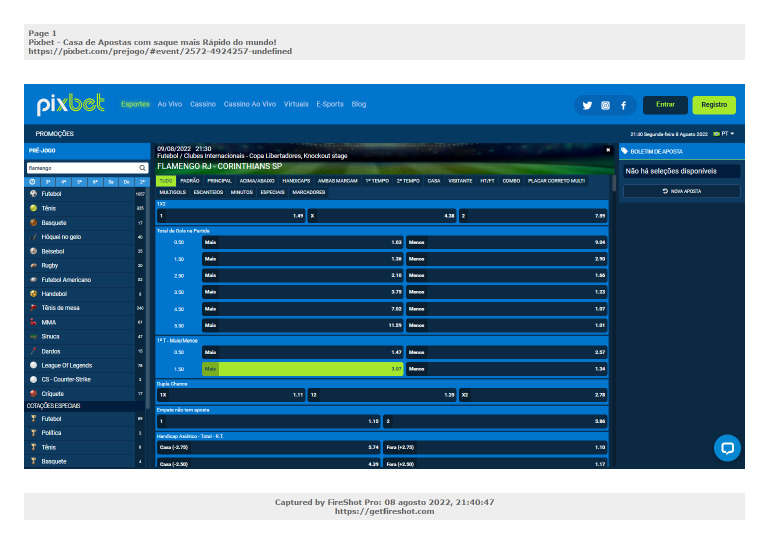Open Pixbet's Instagram page
768x544 pixels.
click(605, 105)
